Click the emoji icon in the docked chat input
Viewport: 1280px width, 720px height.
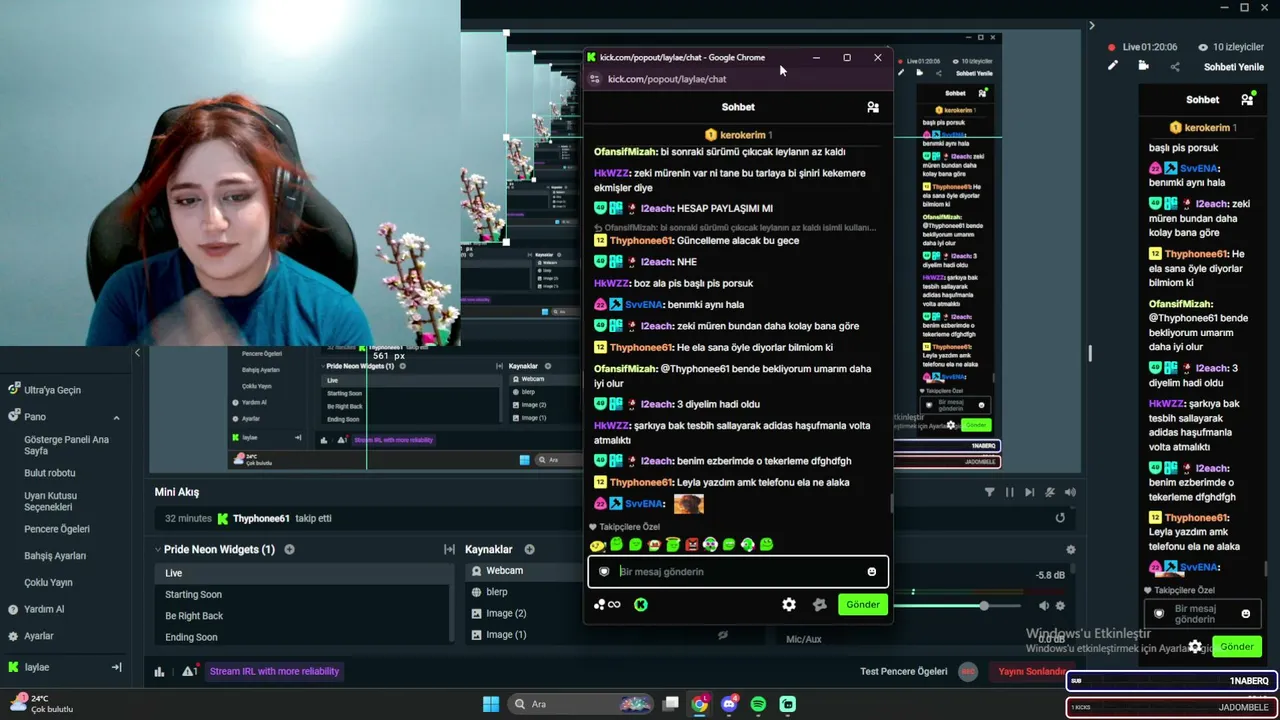pyautogui.click(x=1246, y=613)
